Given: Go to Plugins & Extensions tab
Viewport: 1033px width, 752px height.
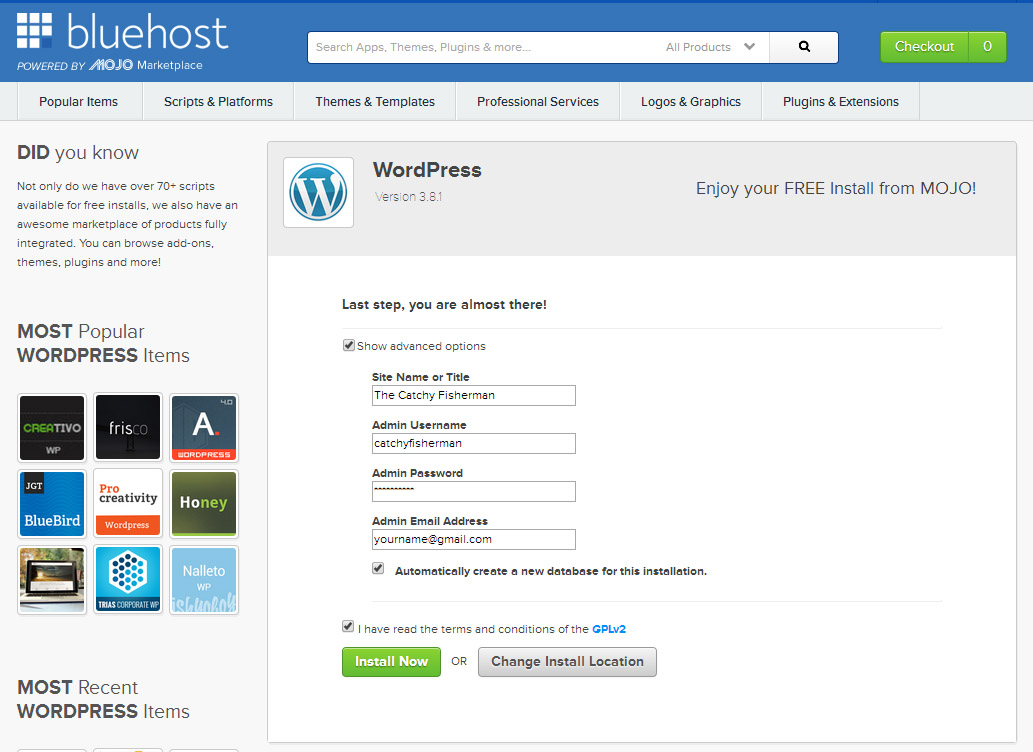Looking at the screenshot, I should [x=840, y=101].
